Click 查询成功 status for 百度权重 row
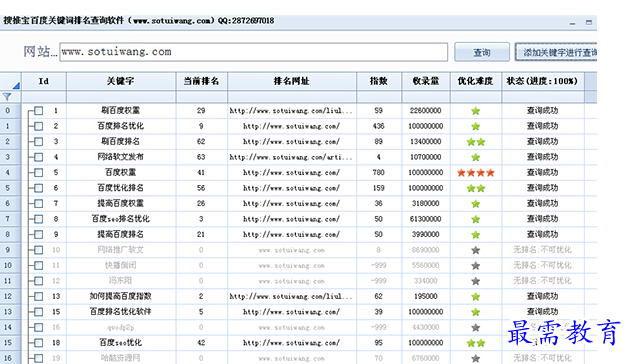 point(542,173)
